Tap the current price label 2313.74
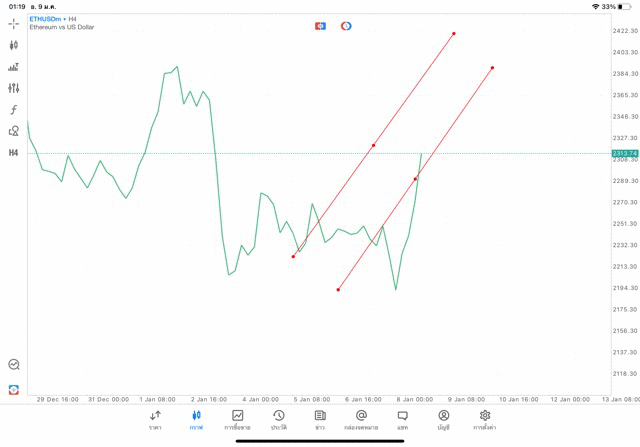The height and width of the screenshot is (447, 640). 625,153
